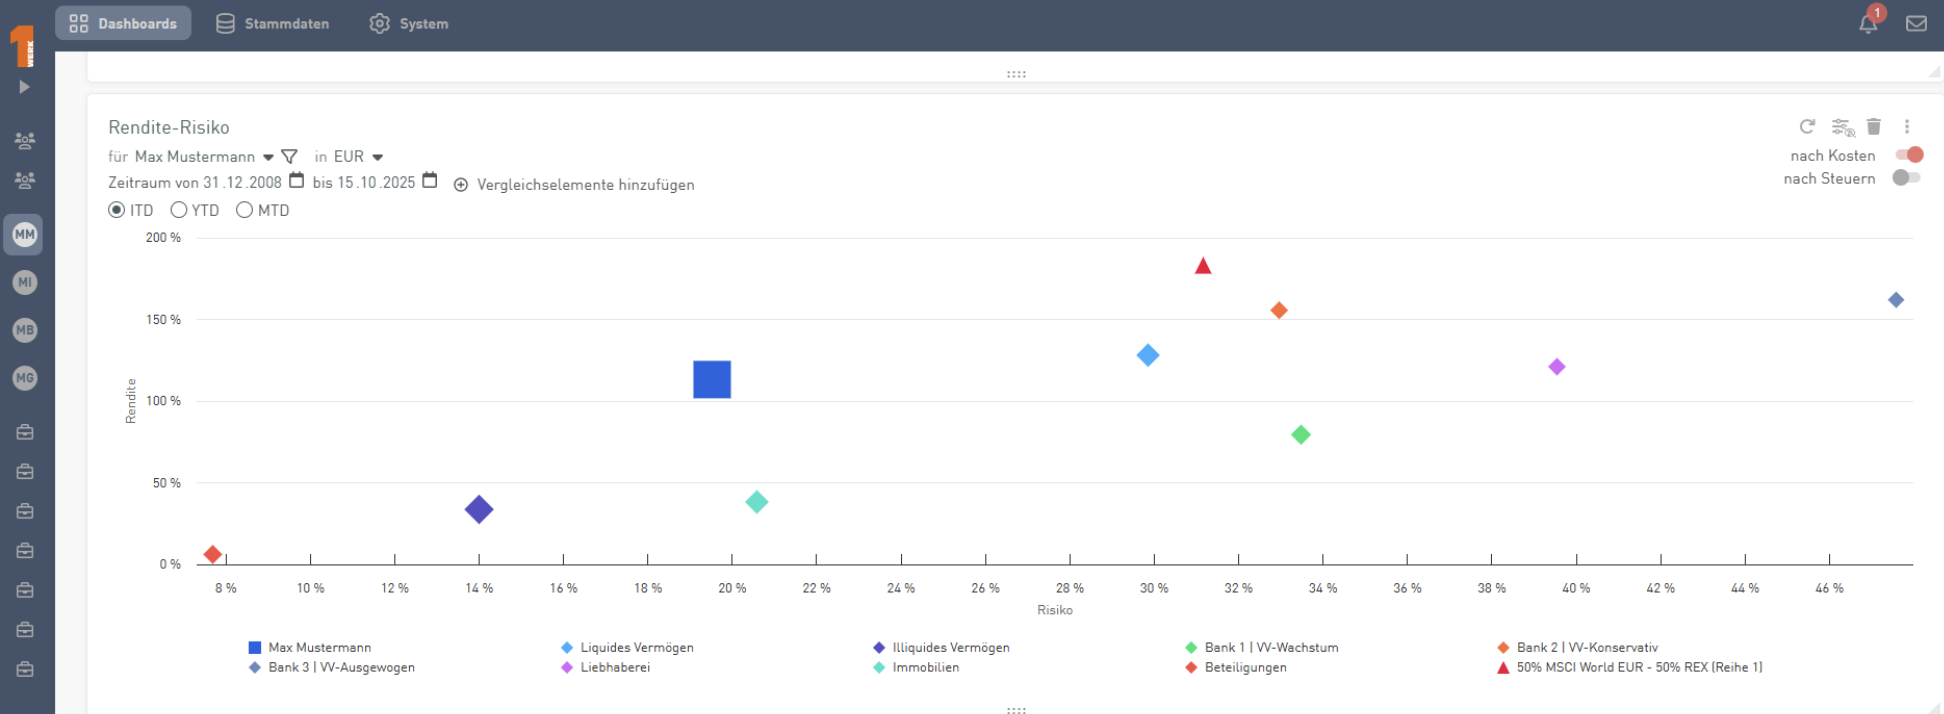This screenshot has width=1944, height=714.
Task: Open the notifications bell
Action: tap(1868, 24)
